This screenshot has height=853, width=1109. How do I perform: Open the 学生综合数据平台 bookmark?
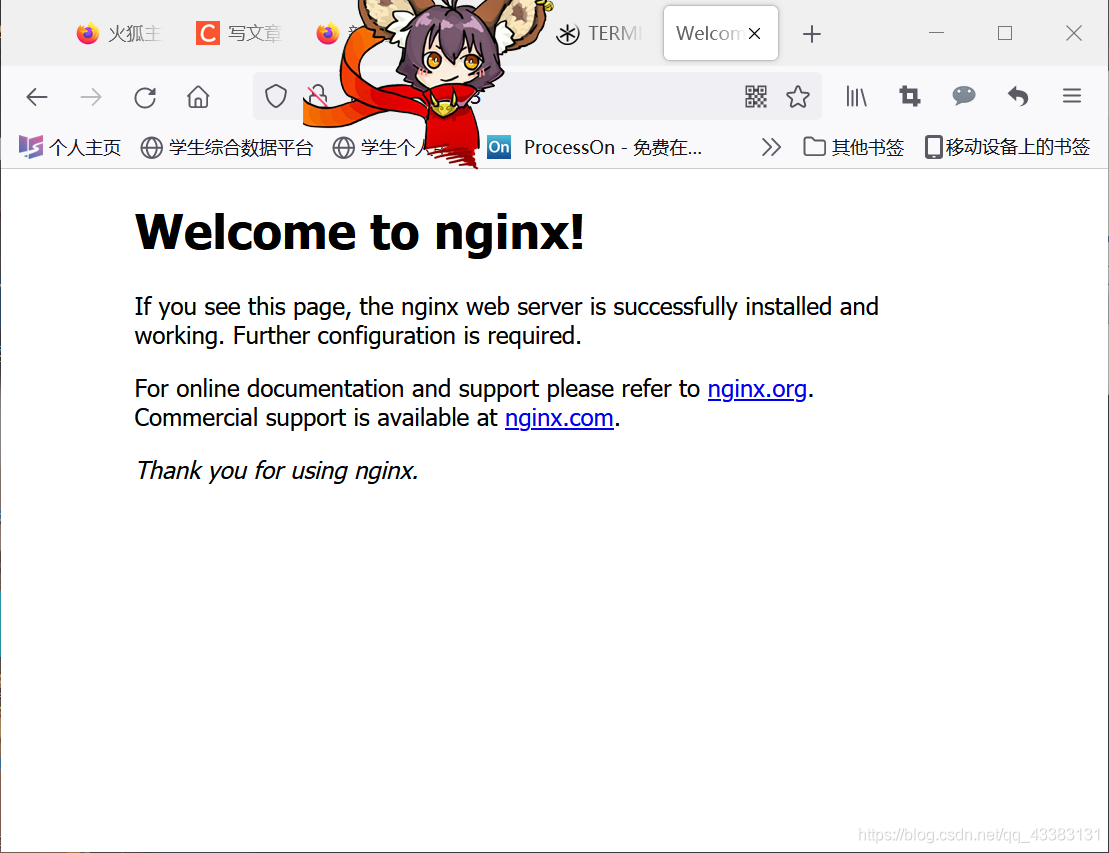coord(226,147)
